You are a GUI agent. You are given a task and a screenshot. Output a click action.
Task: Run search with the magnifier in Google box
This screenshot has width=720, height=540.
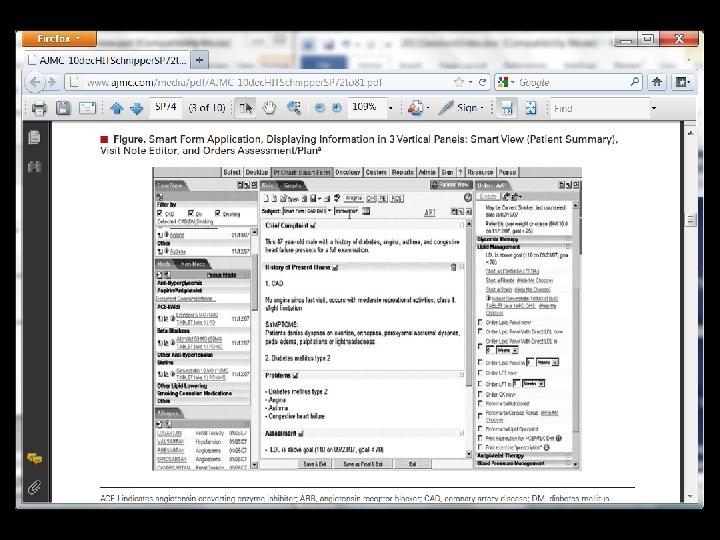coord(635,82)
